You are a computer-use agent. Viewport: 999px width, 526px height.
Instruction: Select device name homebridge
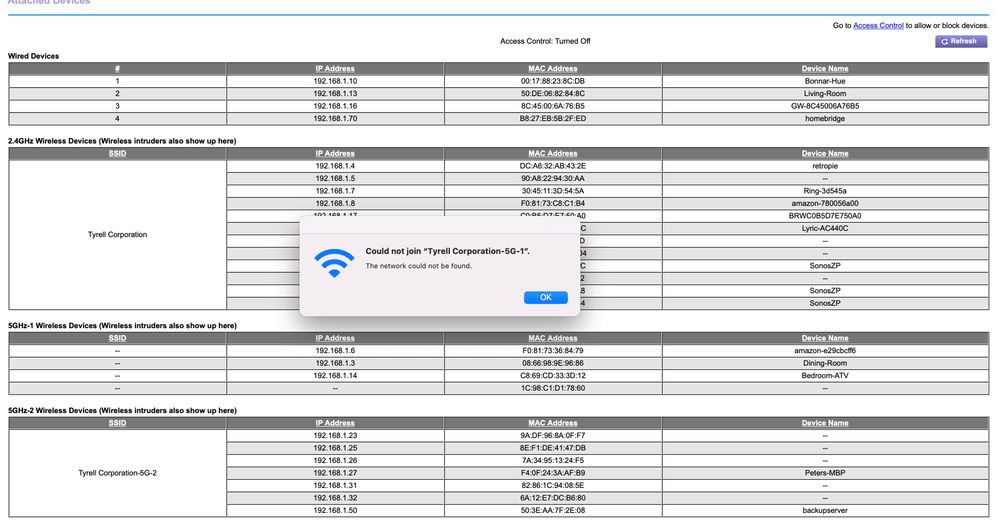coord(824,118)
